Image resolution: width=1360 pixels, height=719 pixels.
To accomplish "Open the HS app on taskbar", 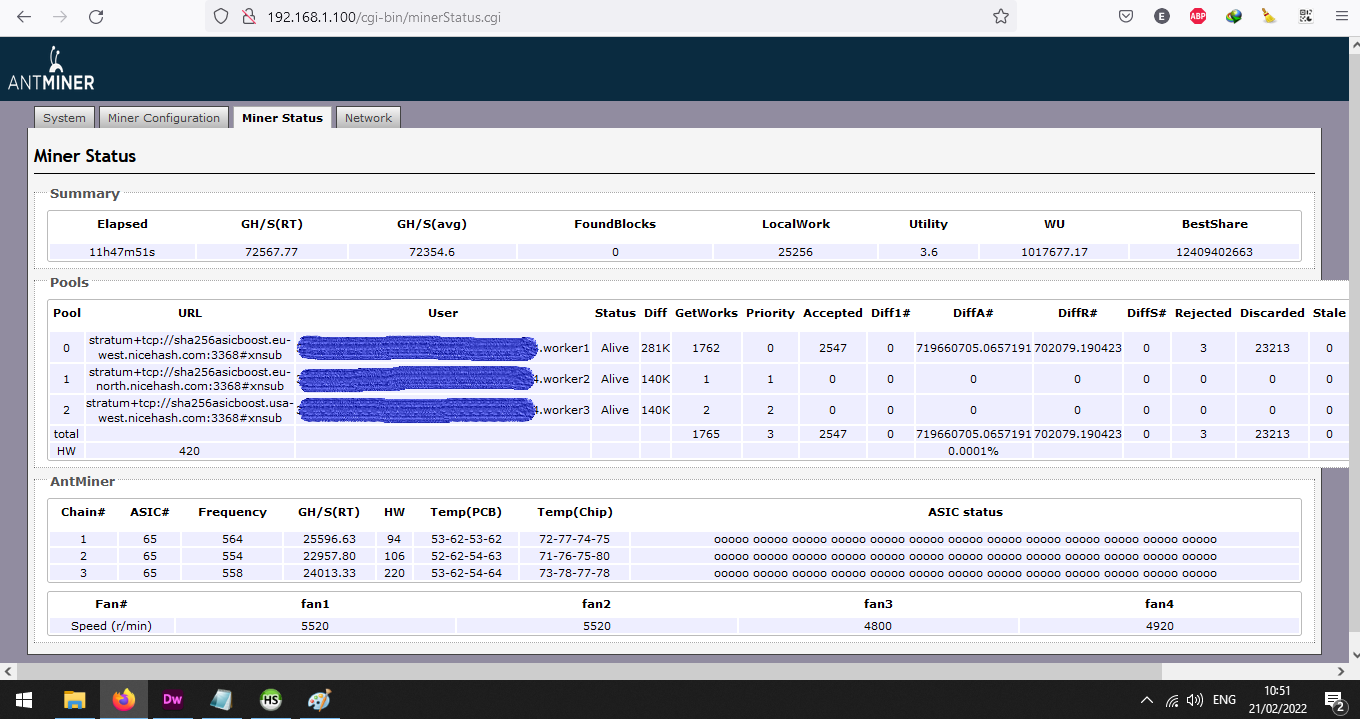I will pyautogui.click(x=270, y=700).
